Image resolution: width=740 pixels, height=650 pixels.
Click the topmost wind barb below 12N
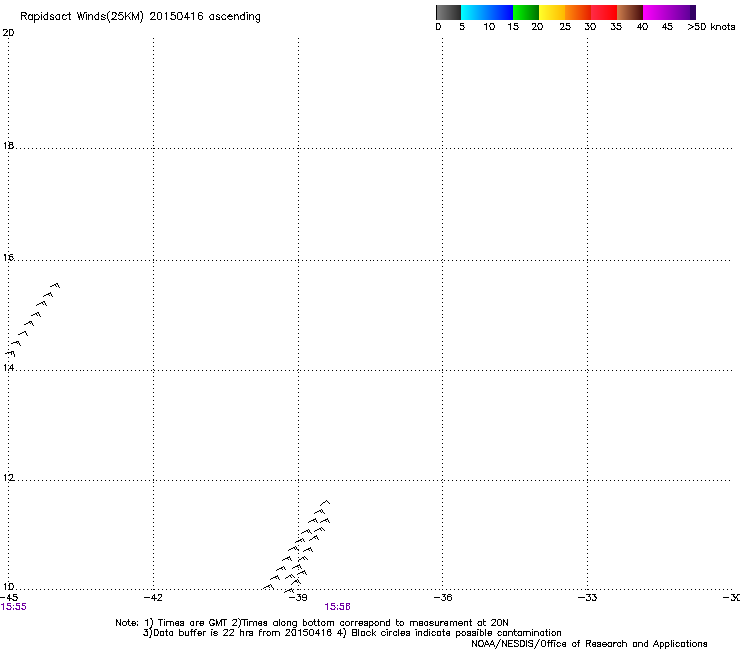click(325, 503)
